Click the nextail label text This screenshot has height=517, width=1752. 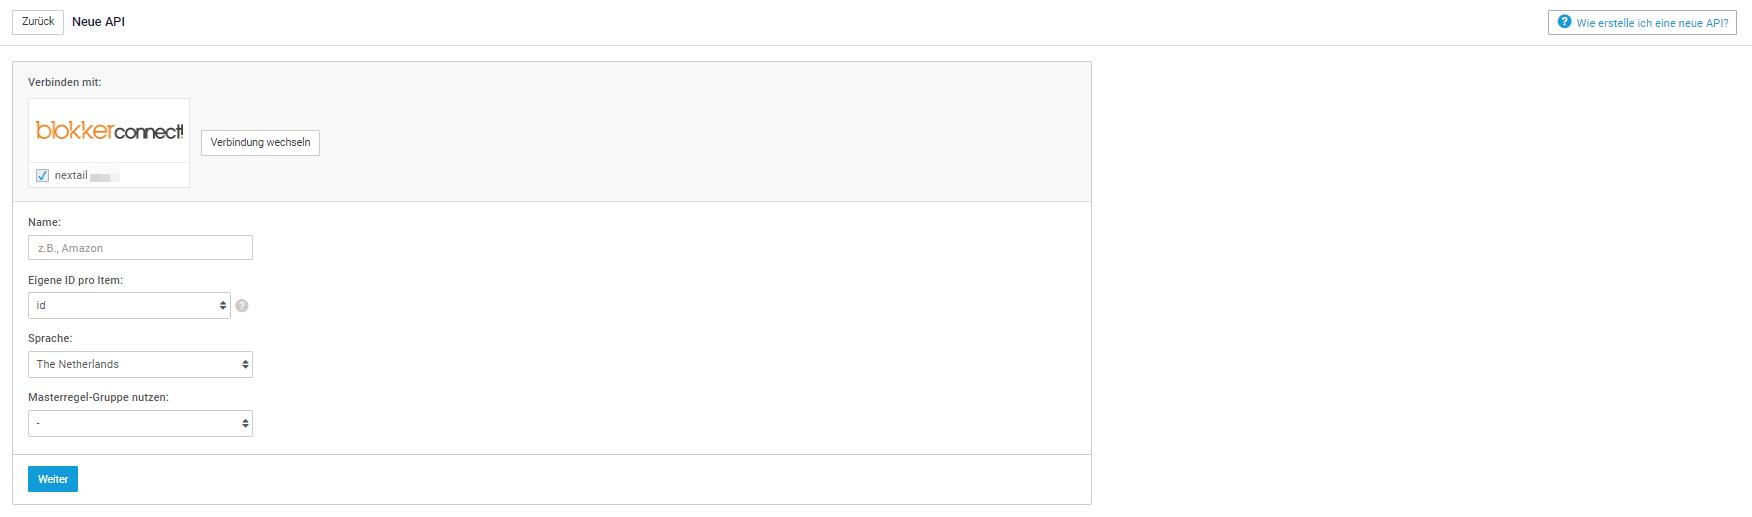click(71, 176)
